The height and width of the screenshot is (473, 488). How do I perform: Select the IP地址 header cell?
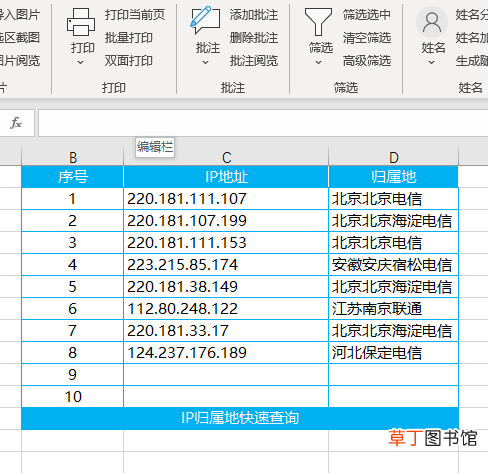pos(226,177)
